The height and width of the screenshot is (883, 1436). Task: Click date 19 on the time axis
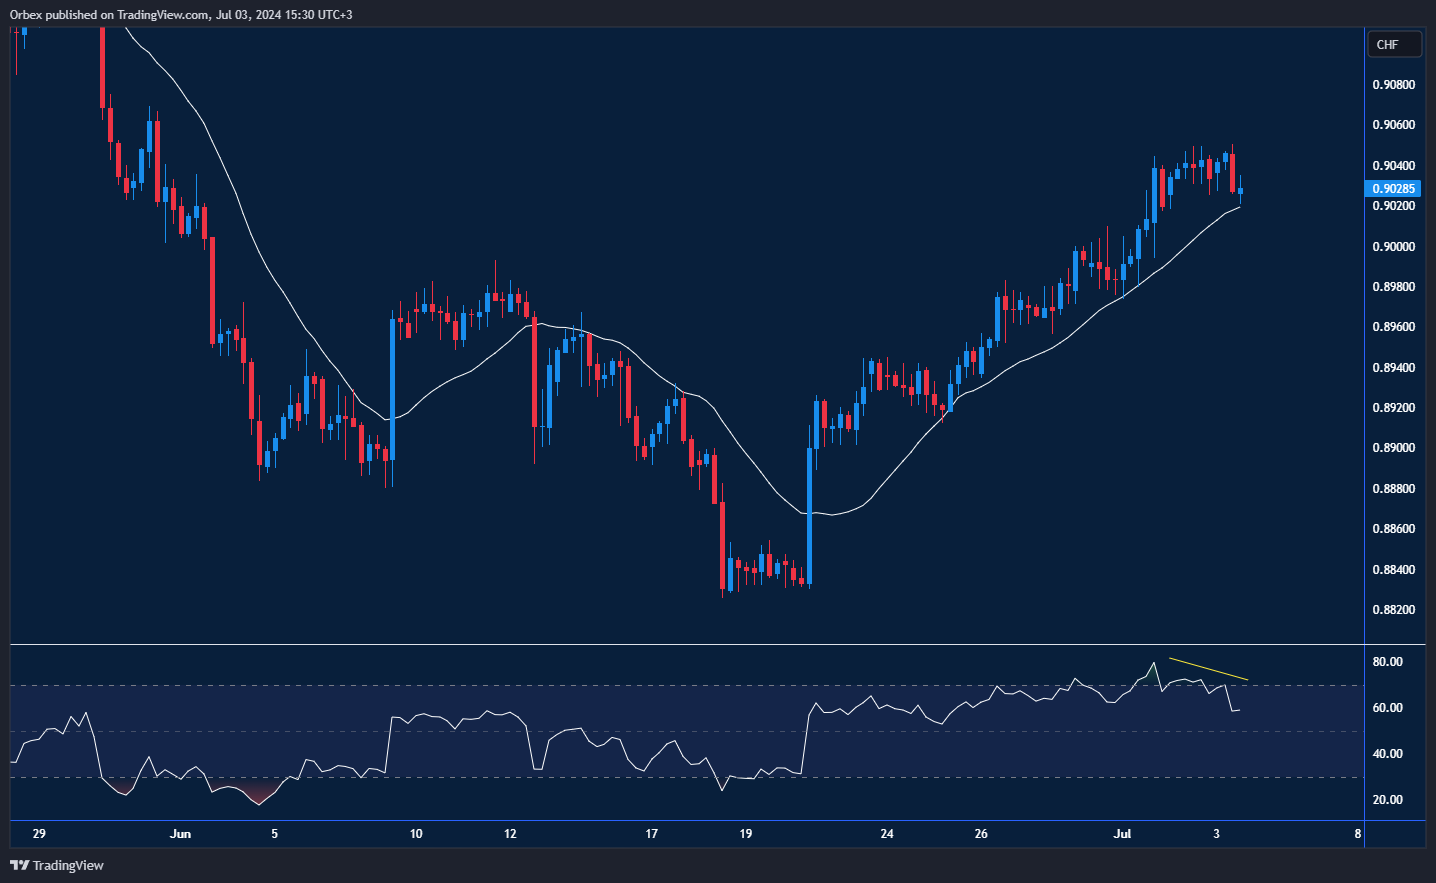tap(745, 834)
